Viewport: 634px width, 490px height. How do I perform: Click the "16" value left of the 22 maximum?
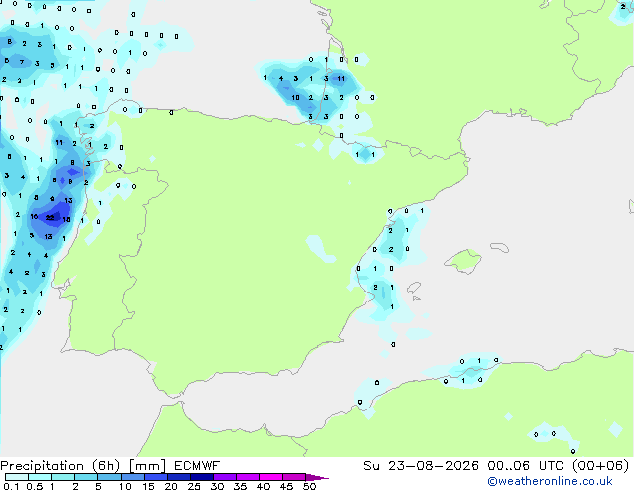(34, 217)
